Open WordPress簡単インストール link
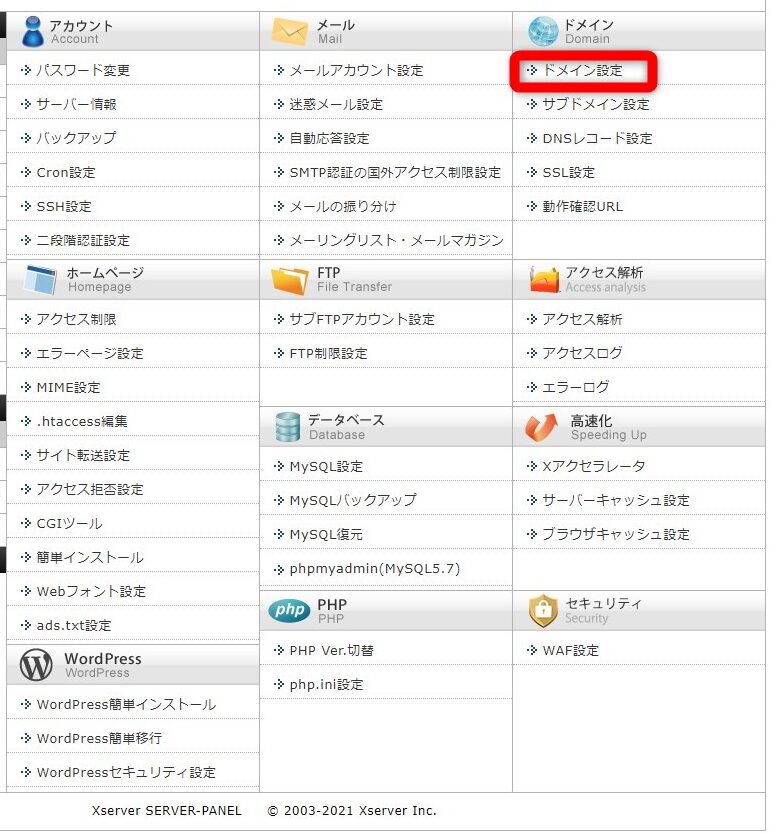The image size is (777, 839). [x=126, y=705]
